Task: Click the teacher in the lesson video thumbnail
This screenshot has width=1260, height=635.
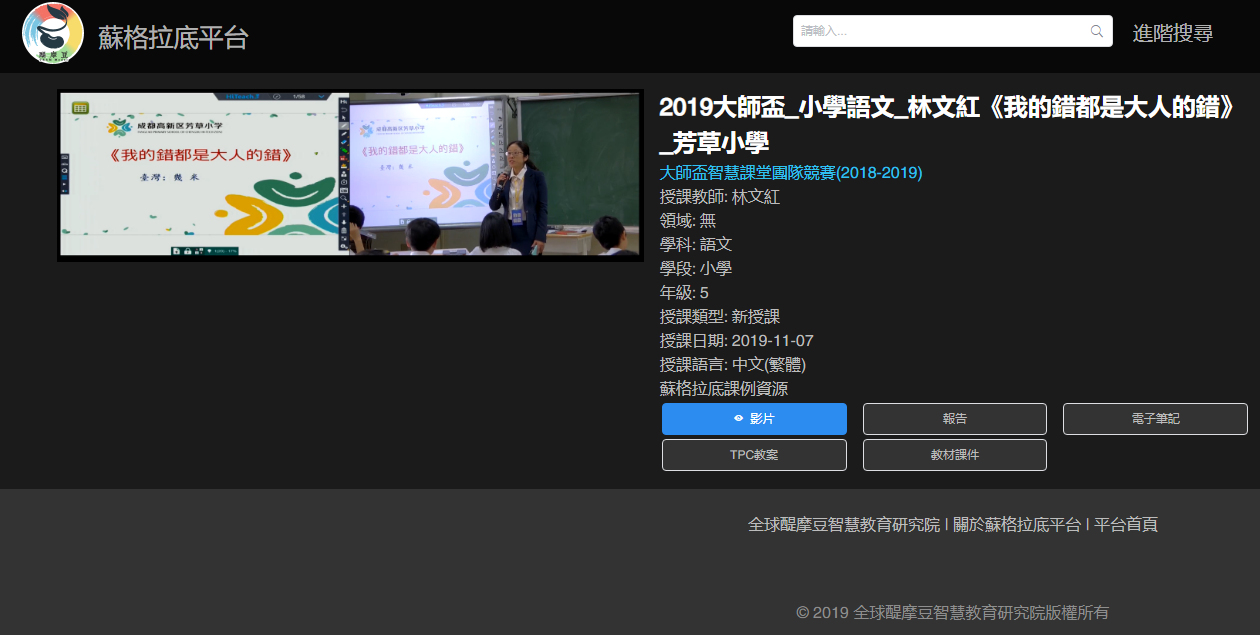Action: (522, 195)
